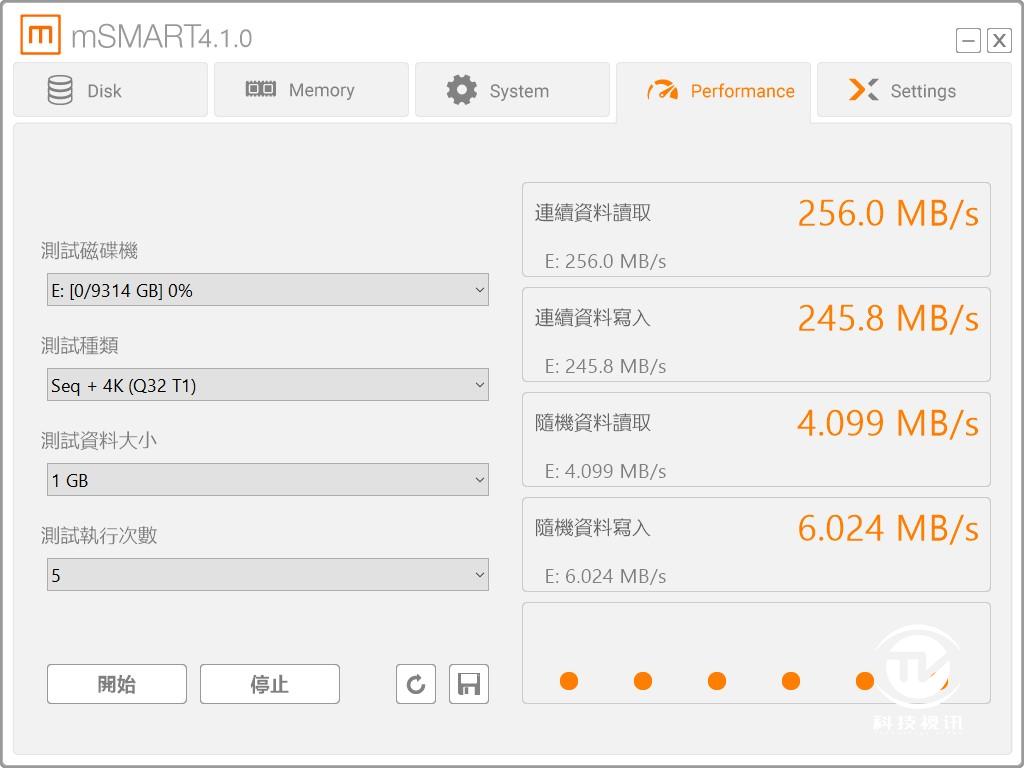Viewport: 1024px width, 768px height.
Task: Click the Settings X-shaped icon
Action: (x=864, y=90)
